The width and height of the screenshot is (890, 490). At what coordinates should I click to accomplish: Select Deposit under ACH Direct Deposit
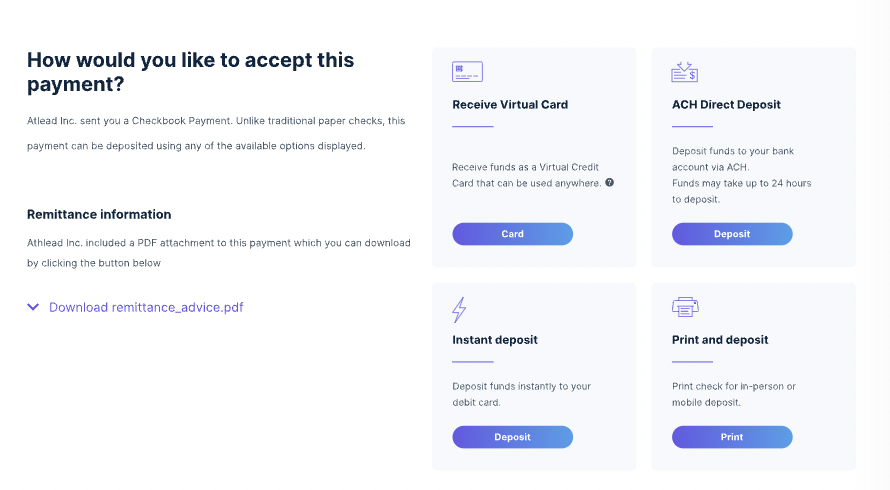(x=732, y=234)
